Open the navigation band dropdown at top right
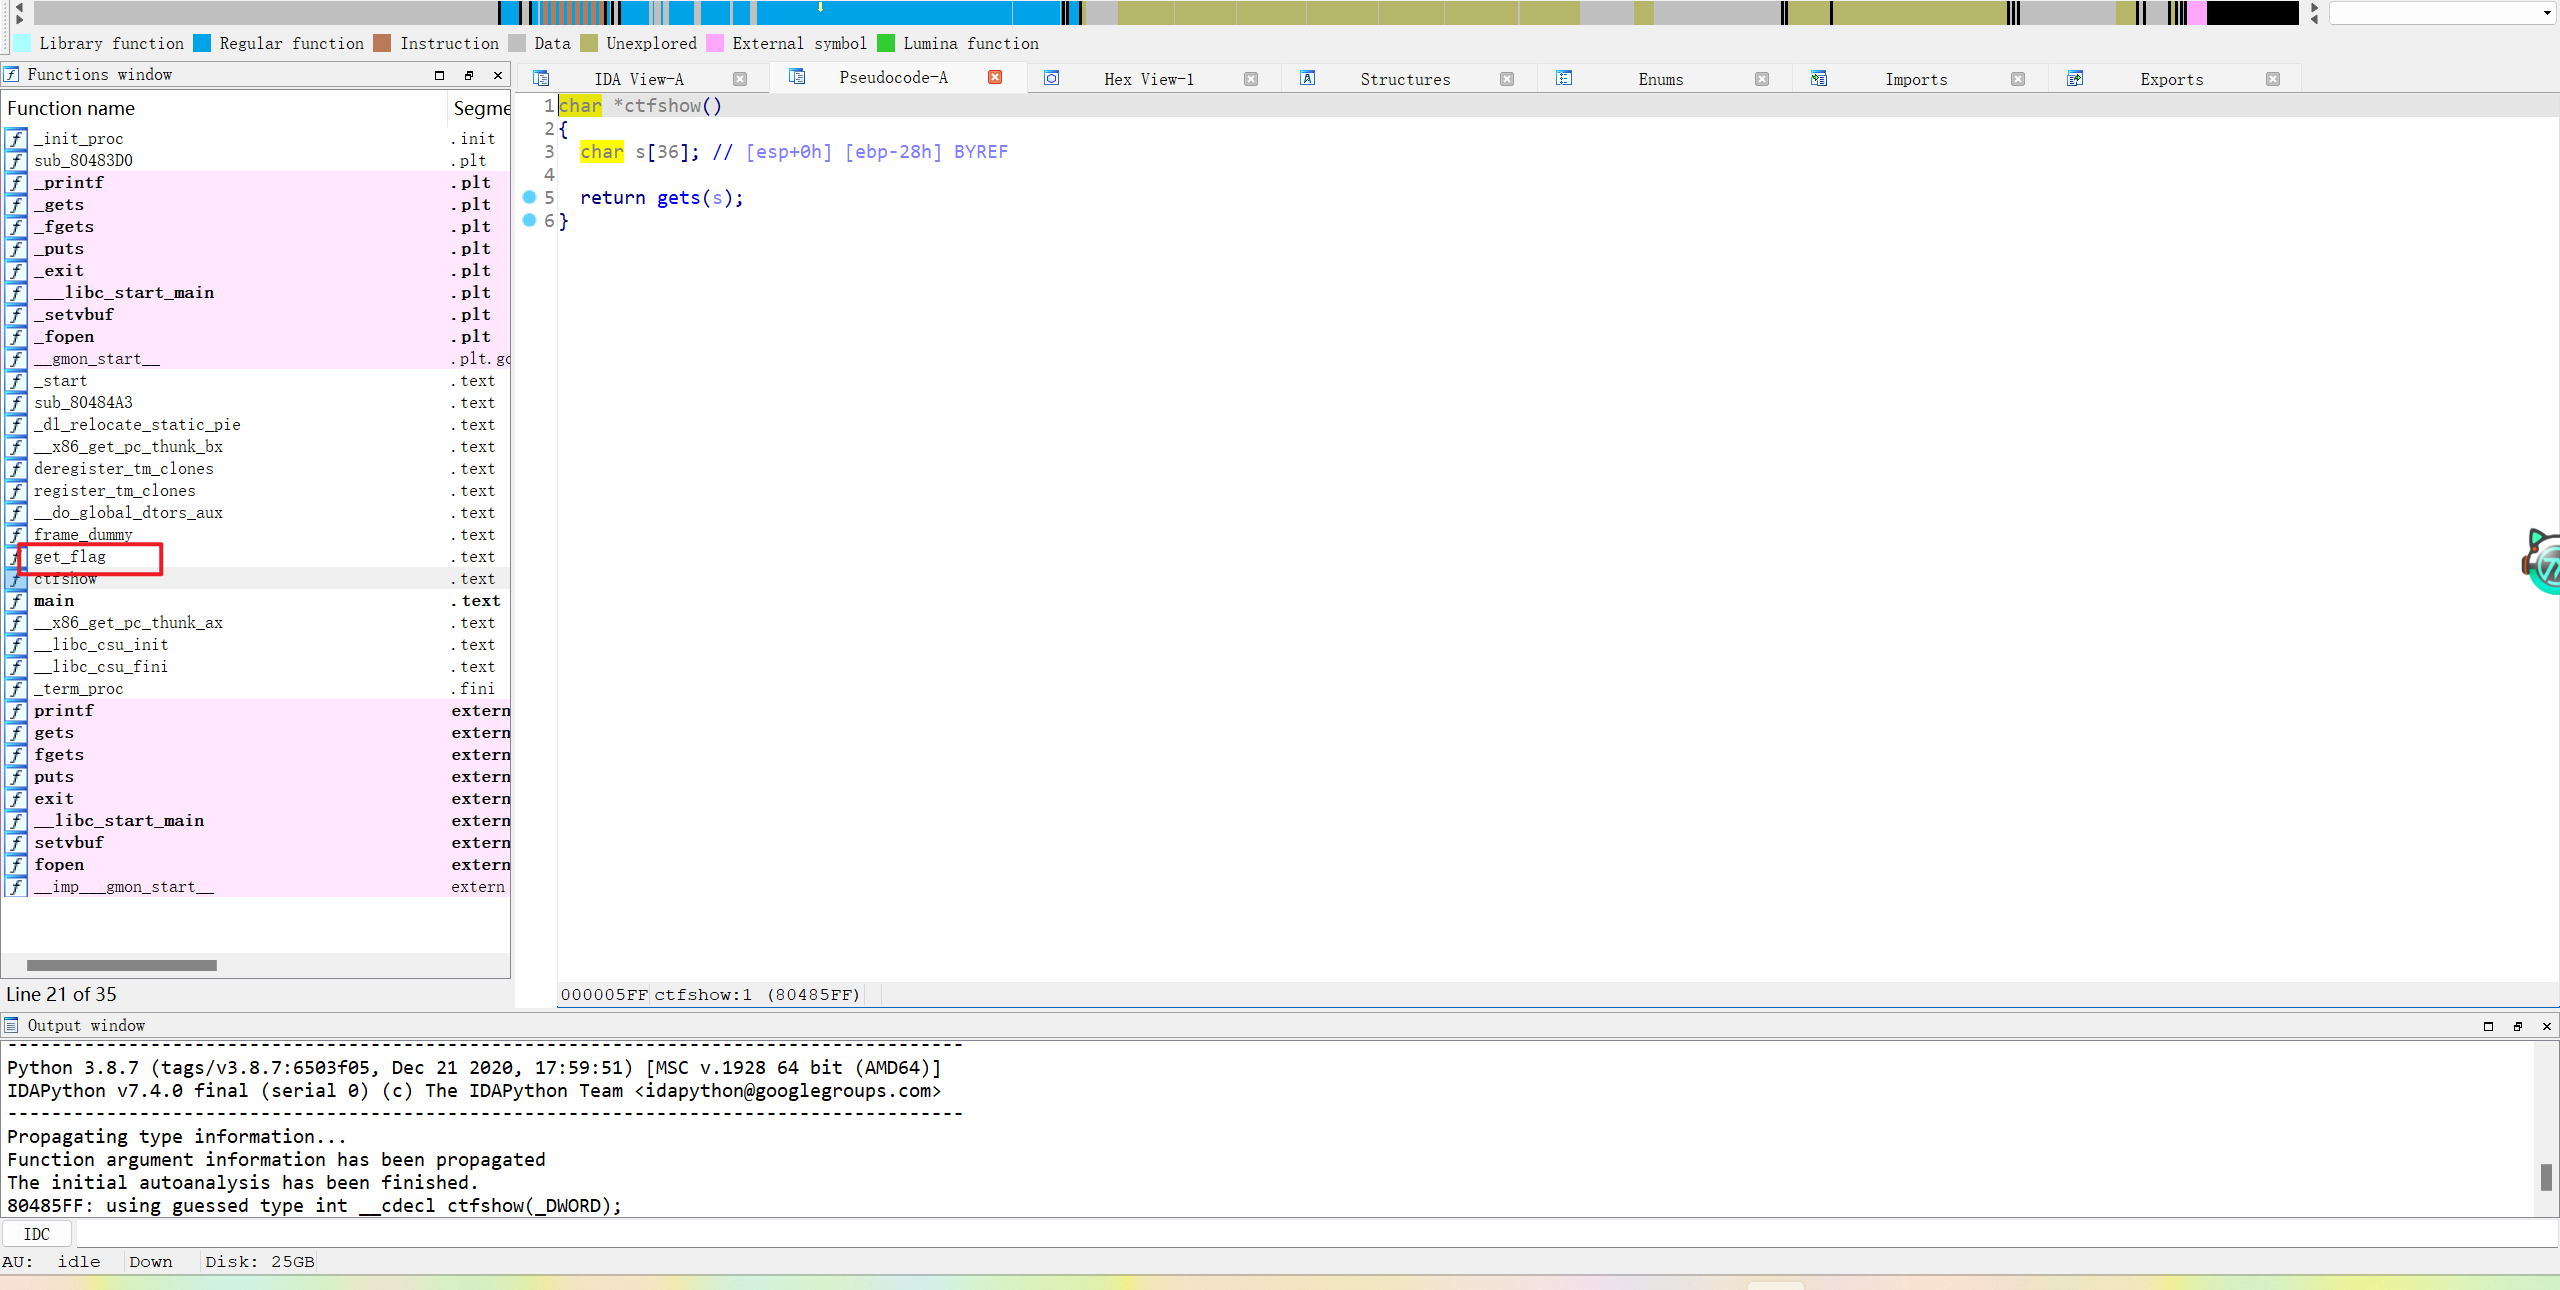The height and width of the screenshot is (1290, 2560). (2546, 13)
